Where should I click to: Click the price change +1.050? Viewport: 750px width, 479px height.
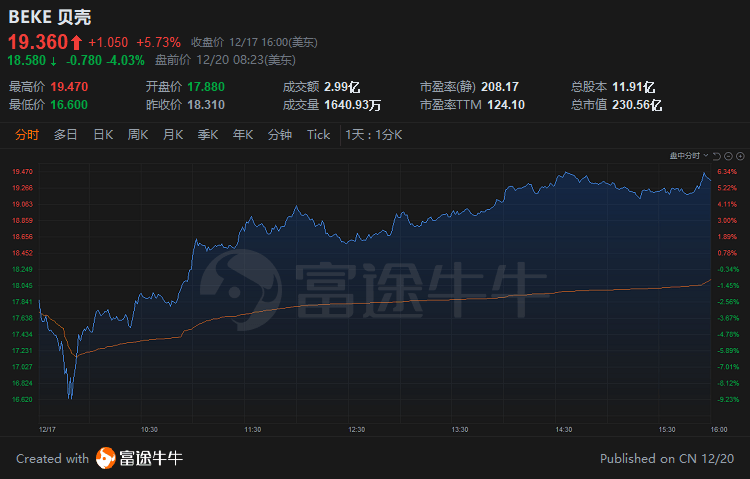pos(108,43)
